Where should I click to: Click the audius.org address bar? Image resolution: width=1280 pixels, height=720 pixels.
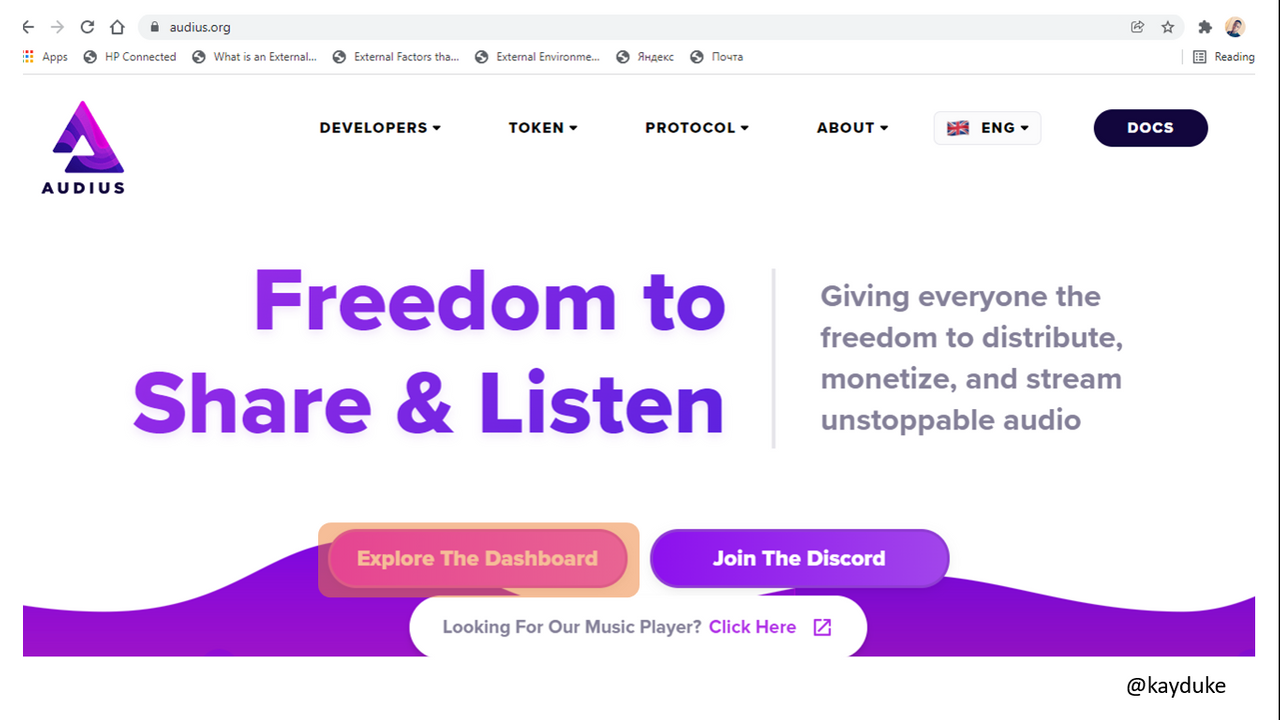click(640, 27)
